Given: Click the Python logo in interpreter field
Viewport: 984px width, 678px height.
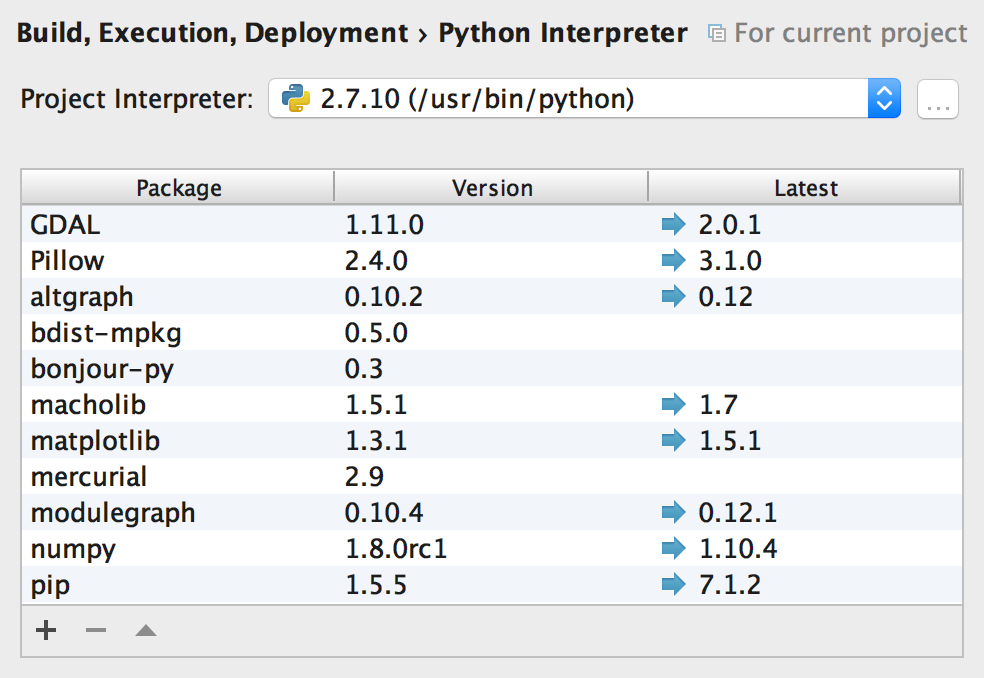Looking at the screenshot, I should [296, 99].
